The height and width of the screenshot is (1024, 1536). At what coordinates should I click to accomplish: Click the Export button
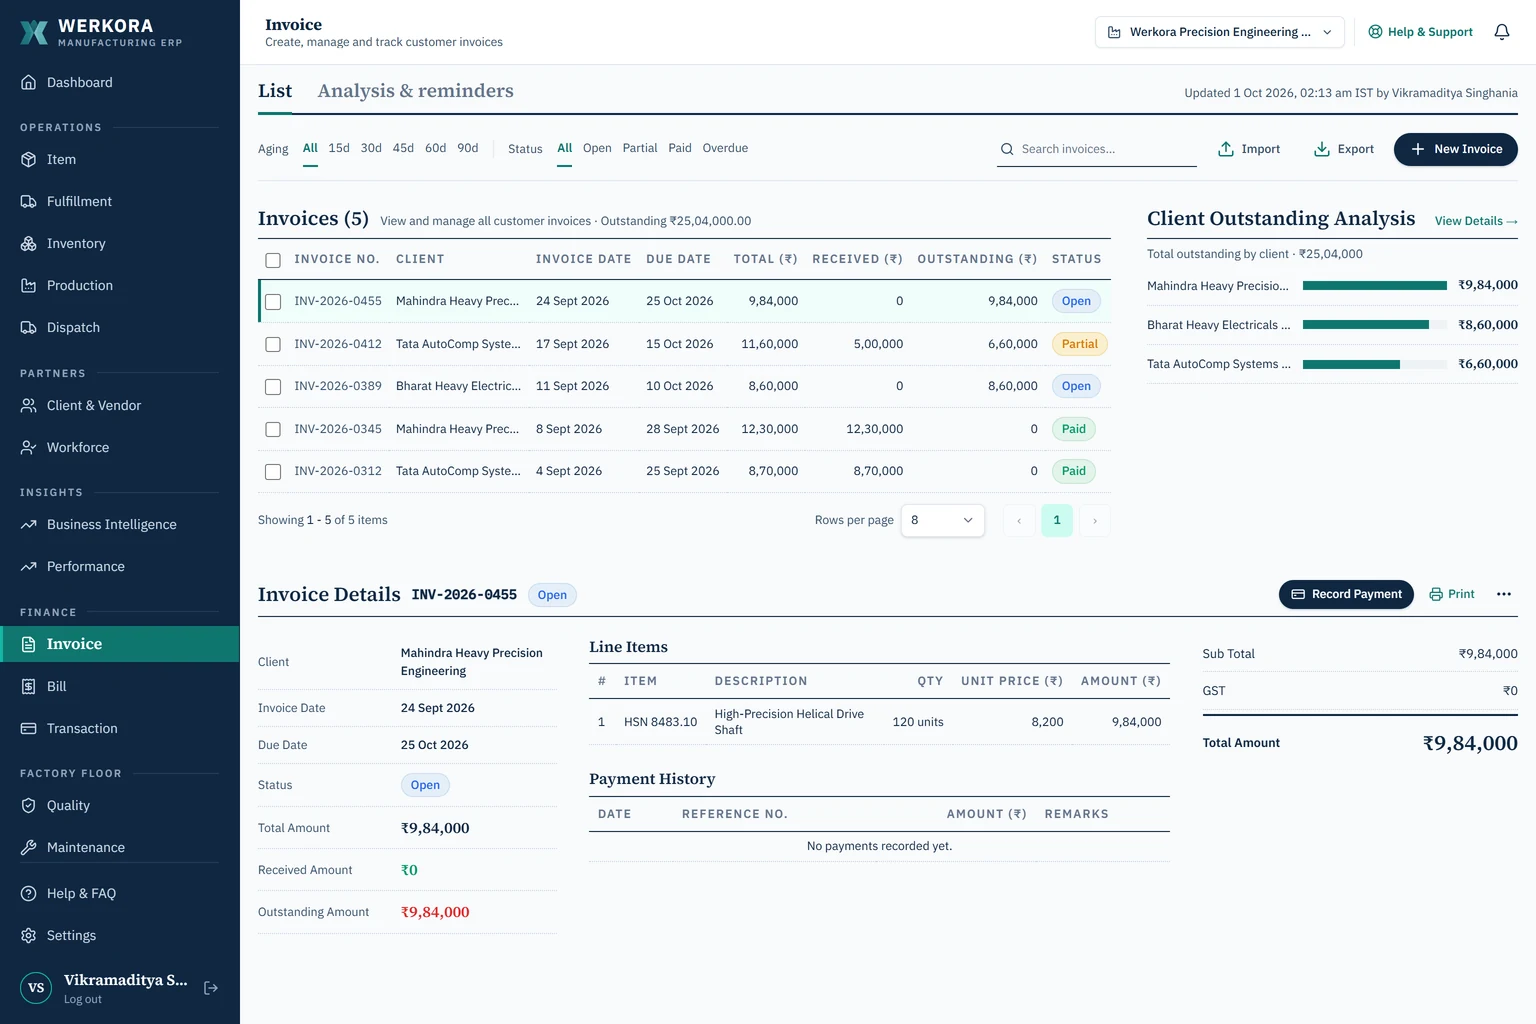click(x=1343, y=149)
